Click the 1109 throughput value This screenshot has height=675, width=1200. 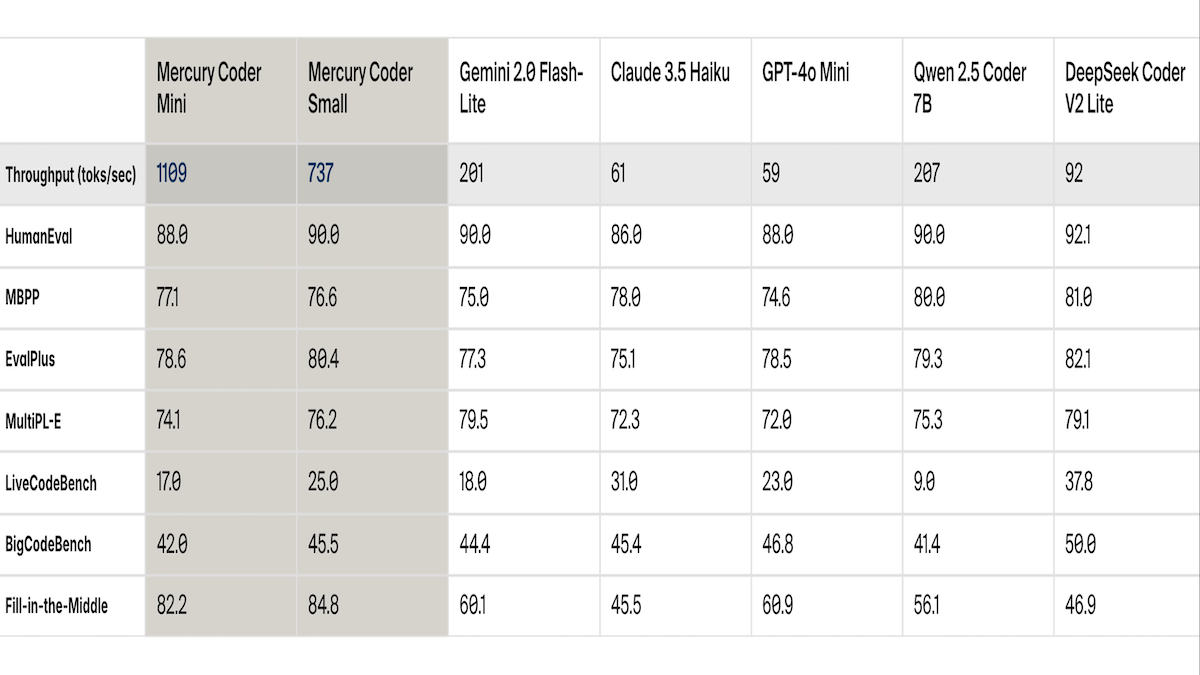pyautogui.click(x=171, y=173)
